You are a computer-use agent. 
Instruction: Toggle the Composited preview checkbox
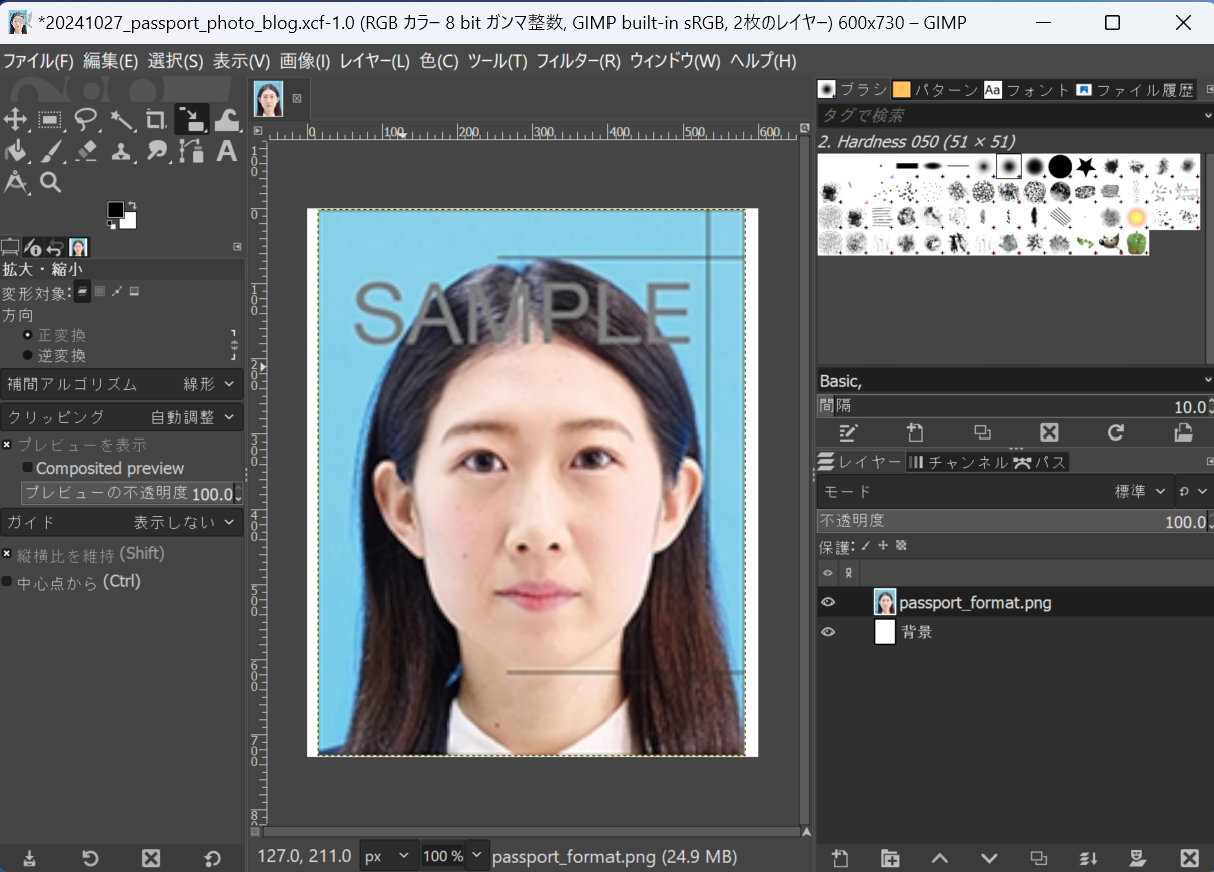tap(28, 468)
